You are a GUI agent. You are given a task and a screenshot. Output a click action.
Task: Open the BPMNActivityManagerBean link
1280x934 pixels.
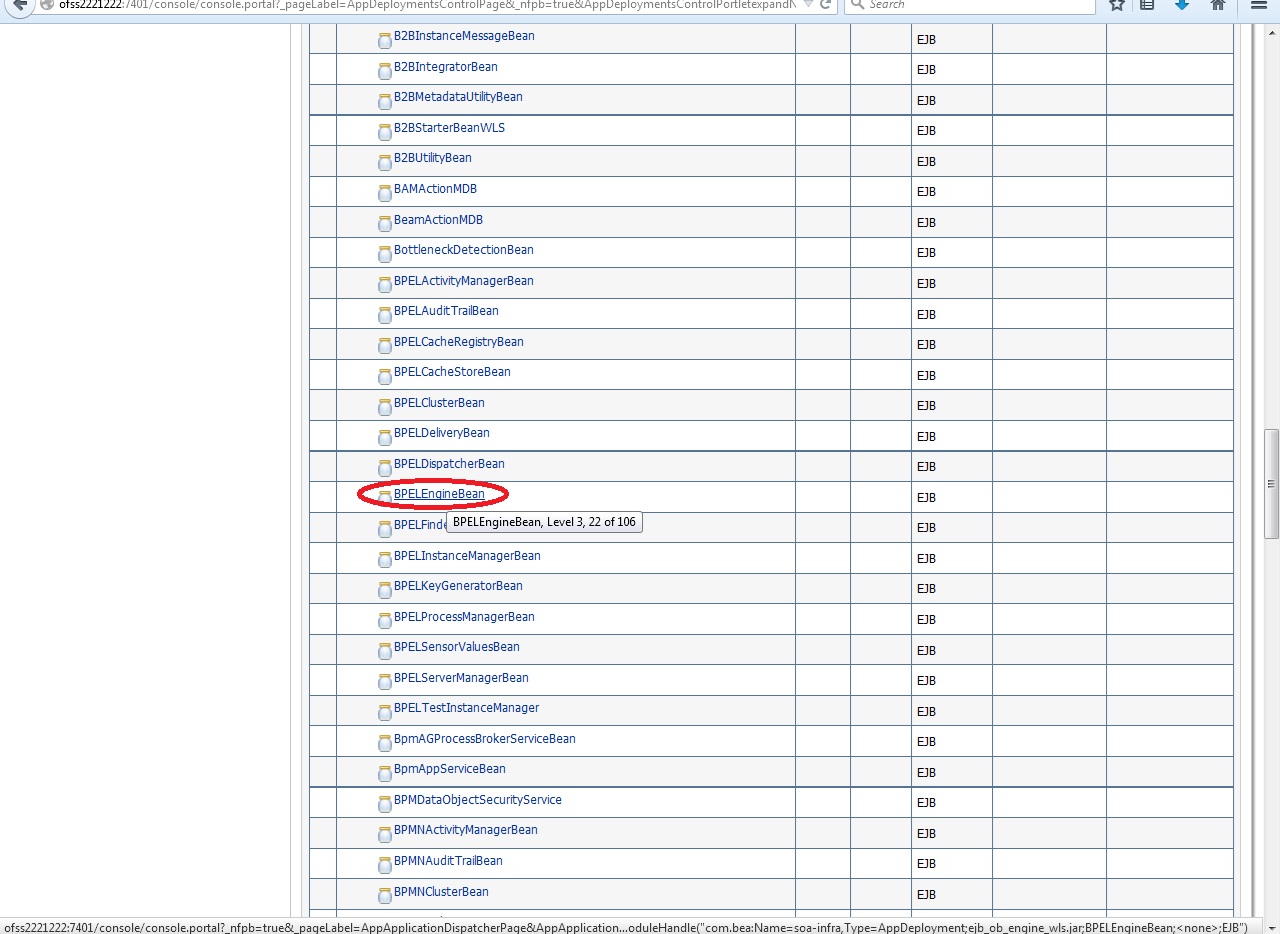click(466, 830)
